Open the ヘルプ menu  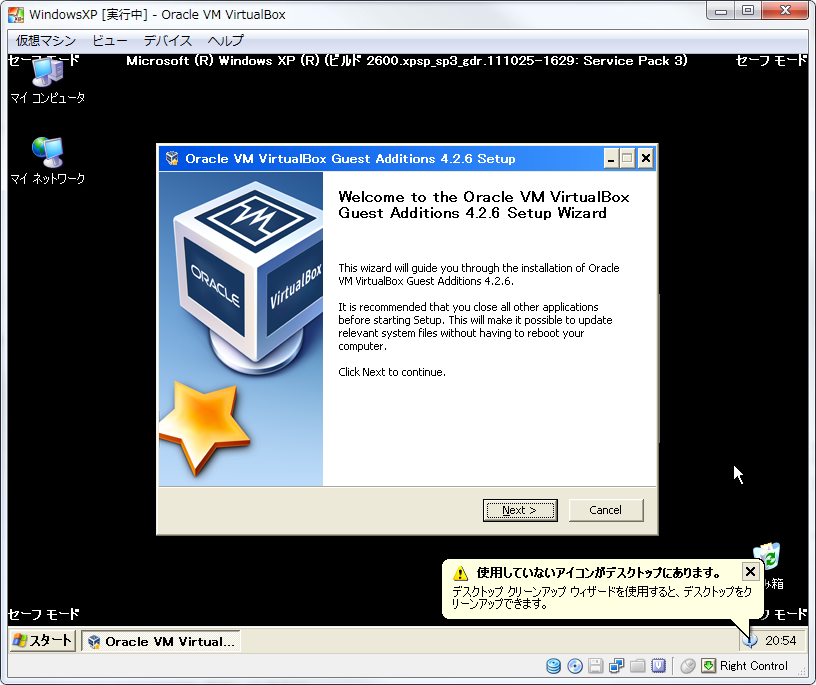pyautogui.click(x=225, y=41)
